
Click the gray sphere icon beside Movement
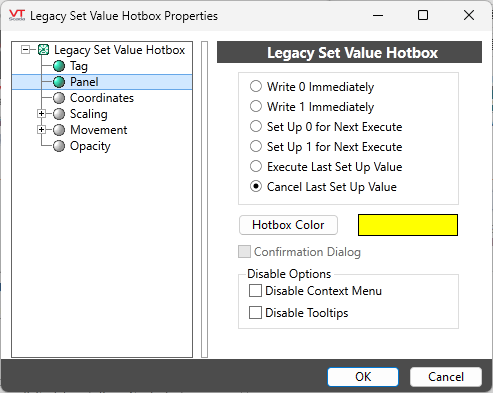tap(59, 130)
